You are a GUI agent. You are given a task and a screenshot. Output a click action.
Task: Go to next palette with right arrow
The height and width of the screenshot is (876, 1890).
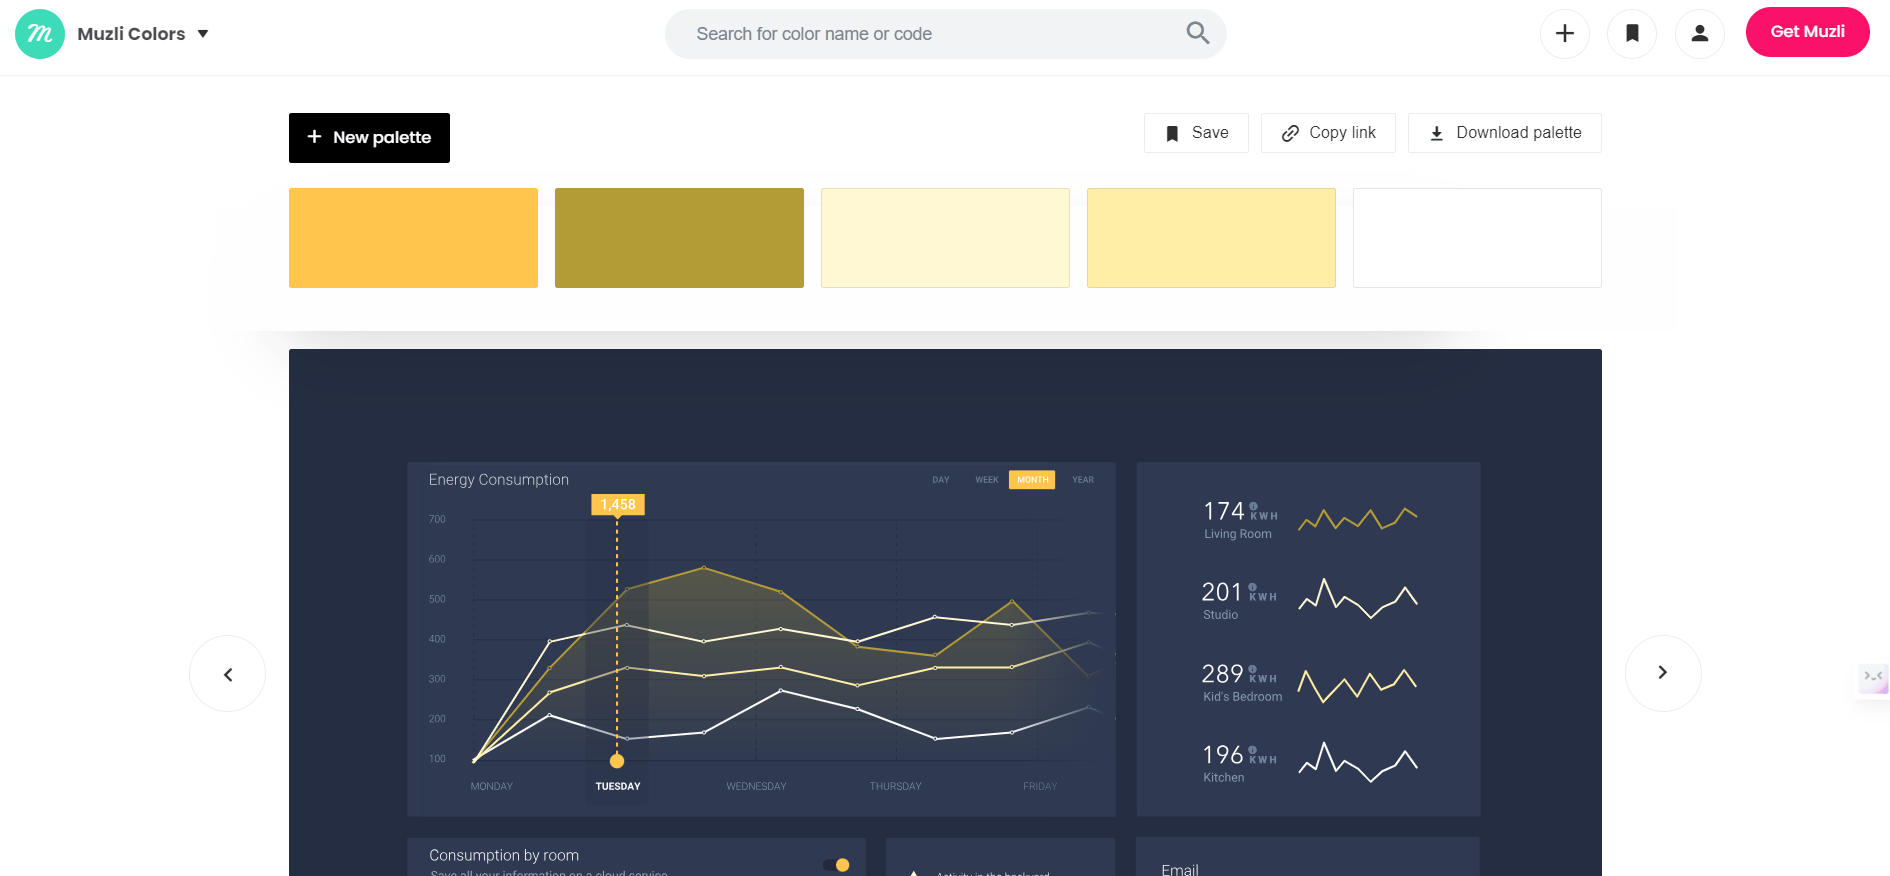point(1662,673)
